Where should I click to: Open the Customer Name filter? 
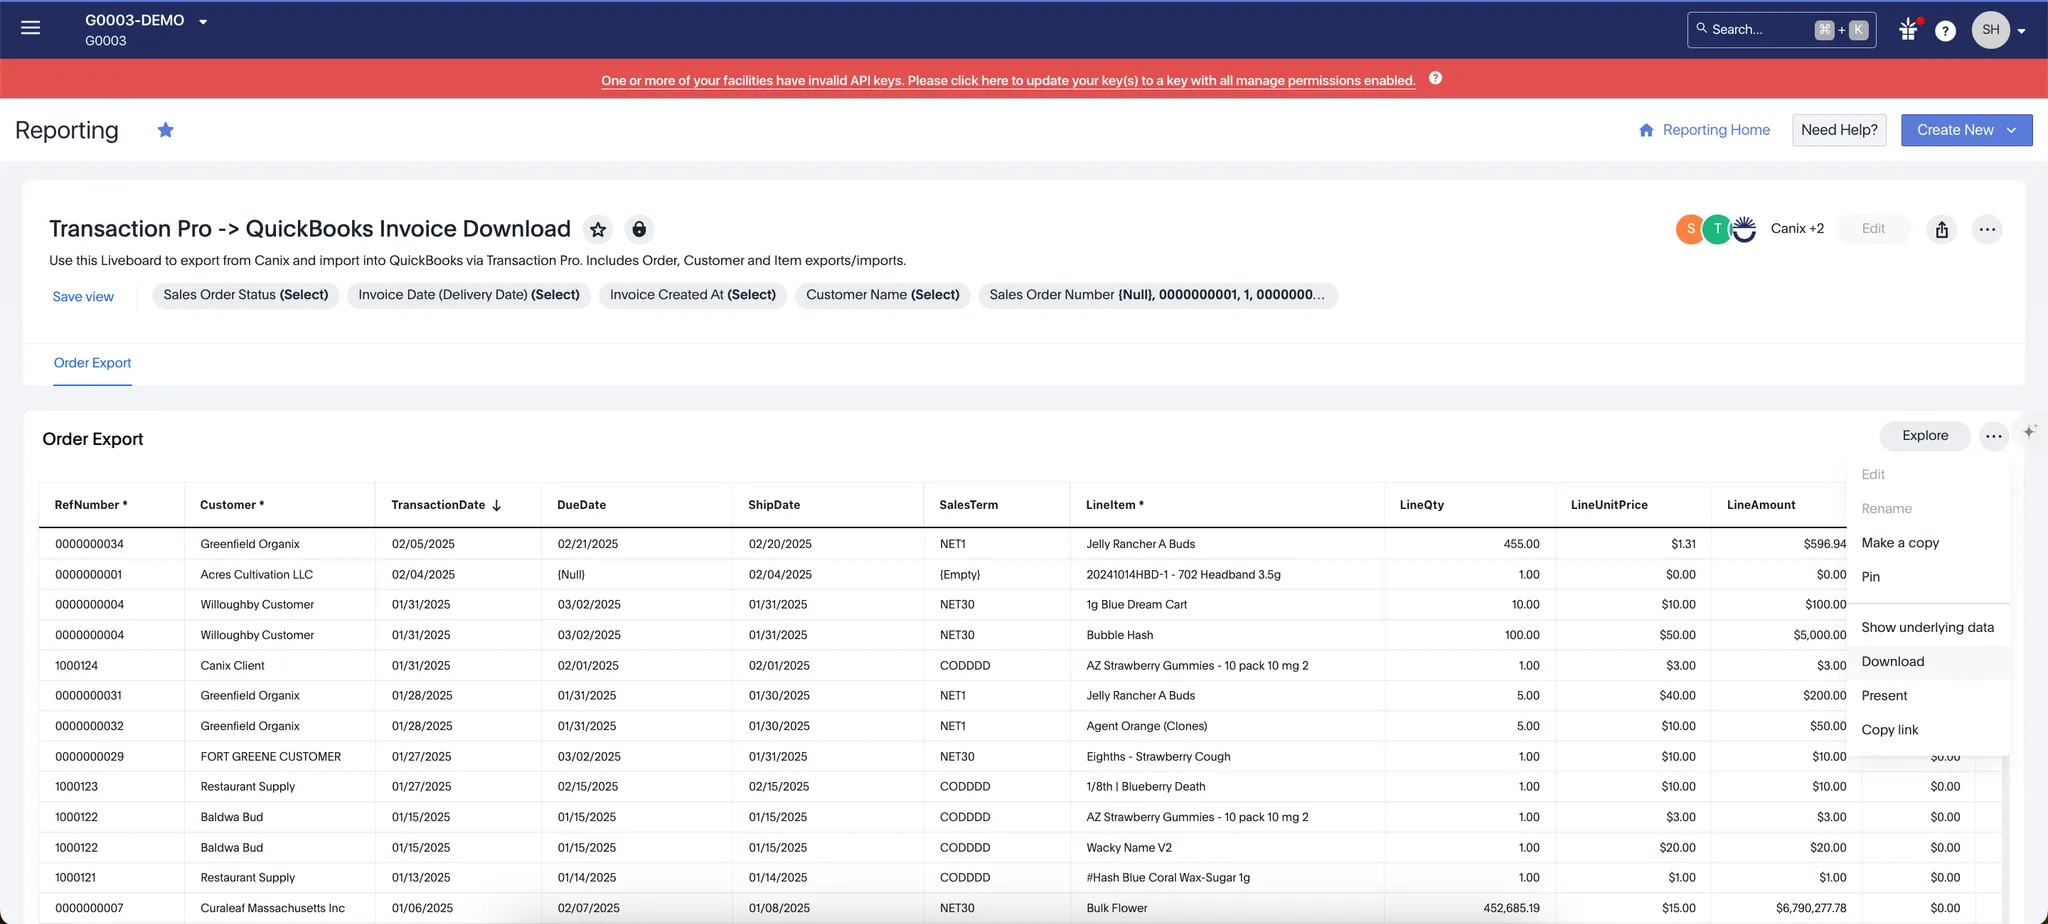tap(883, 295)
